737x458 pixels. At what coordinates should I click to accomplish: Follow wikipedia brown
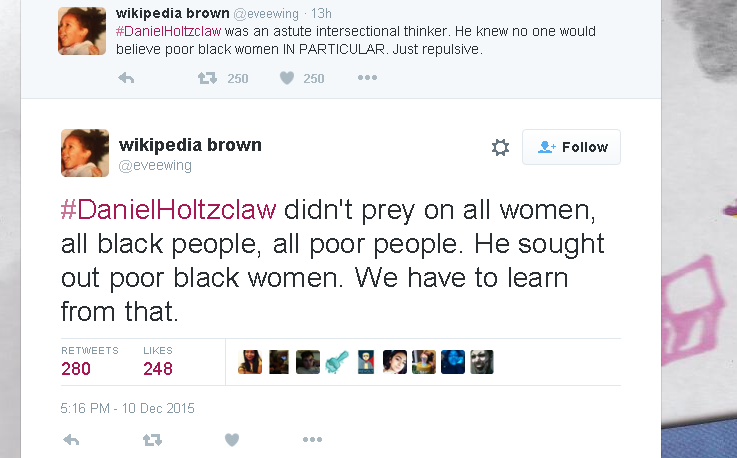(x=571, y=147)
